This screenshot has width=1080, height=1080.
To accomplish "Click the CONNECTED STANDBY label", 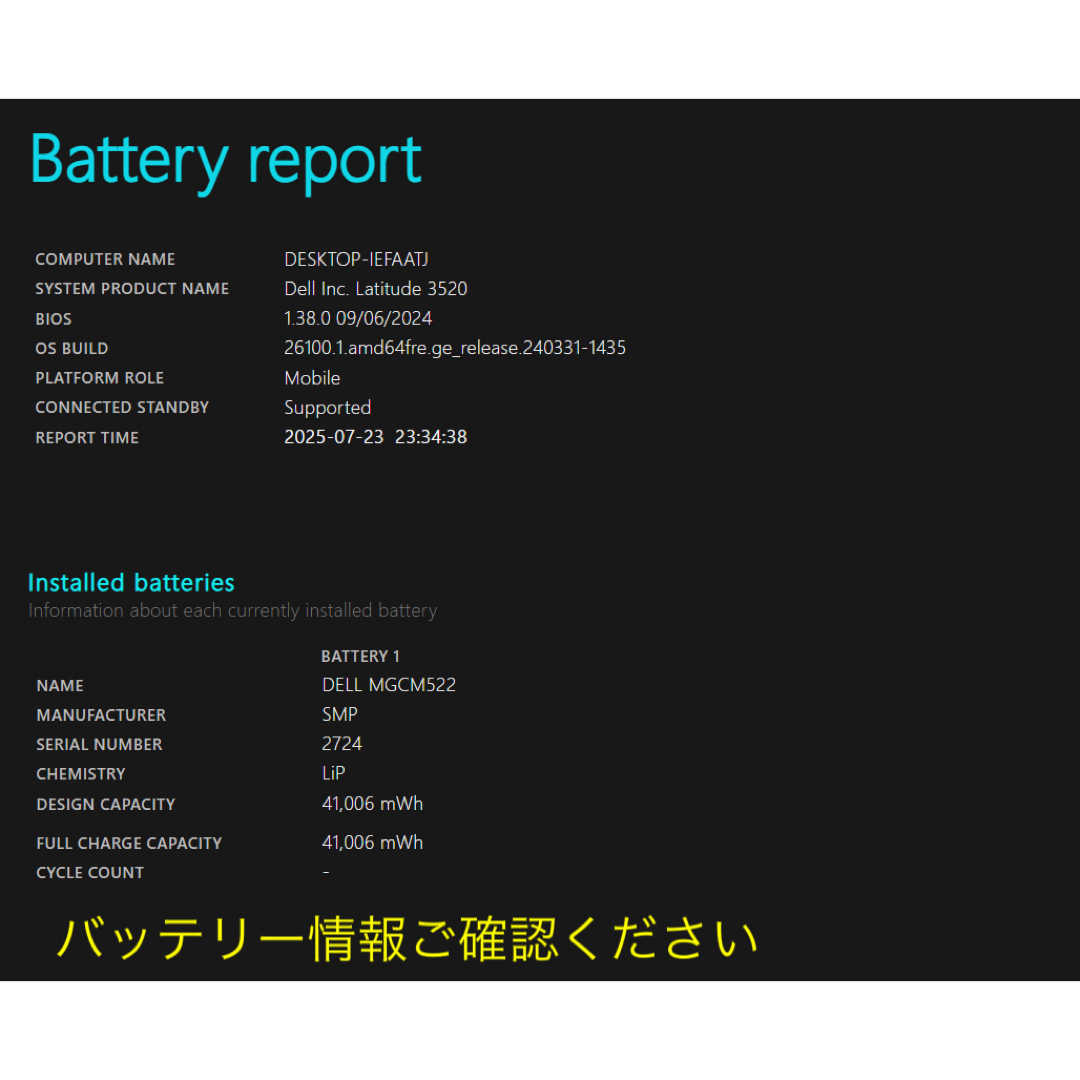I will (122, 408).
